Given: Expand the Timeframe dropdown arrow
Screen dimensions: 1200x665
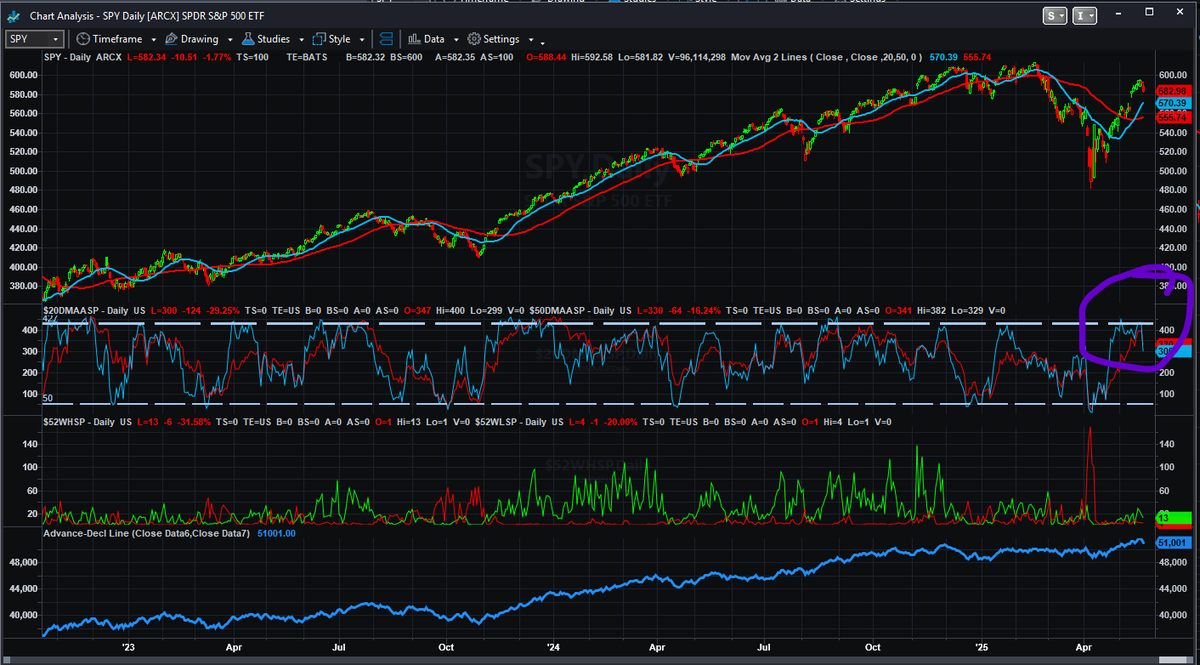Looking at the screenshot, I should click(152, 40).
